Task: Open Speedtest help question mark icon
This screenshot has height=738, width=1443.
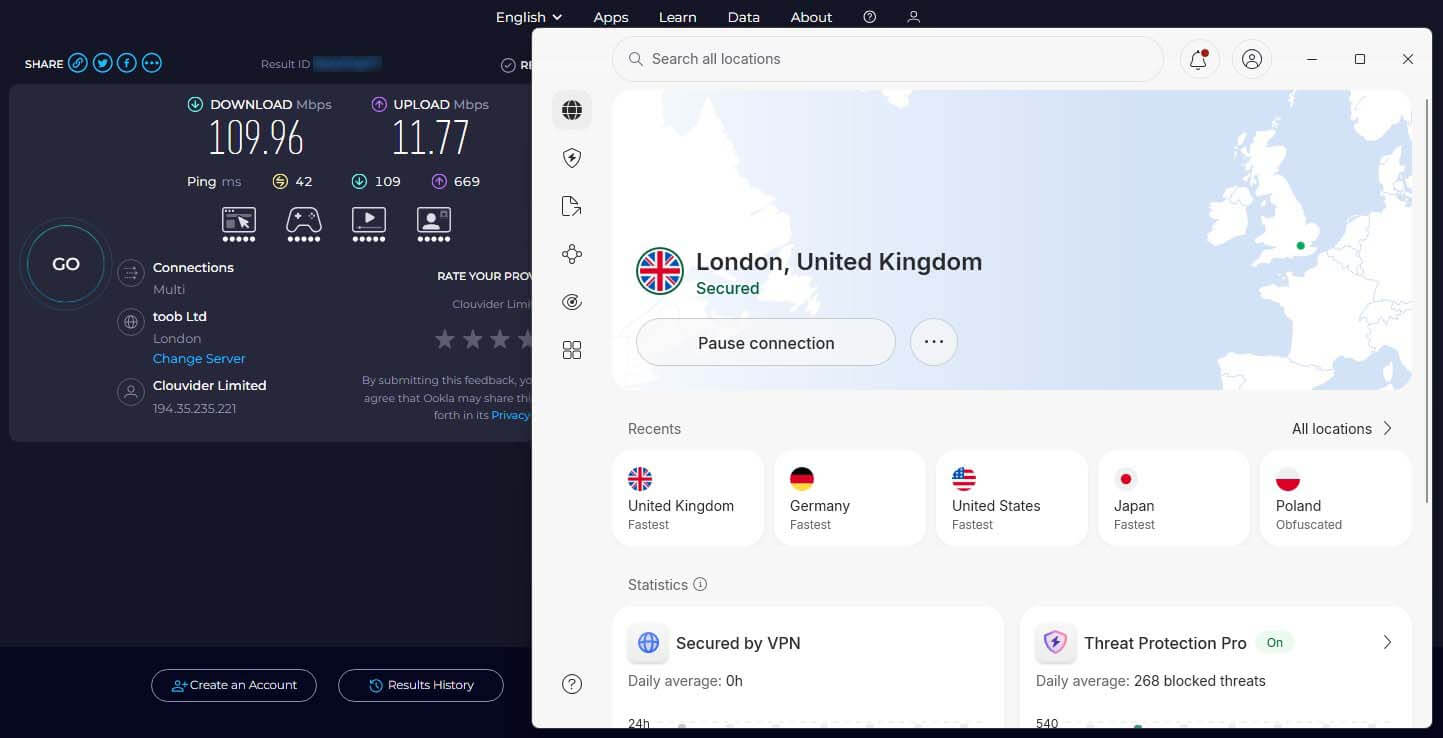Action: pos(870,17)
